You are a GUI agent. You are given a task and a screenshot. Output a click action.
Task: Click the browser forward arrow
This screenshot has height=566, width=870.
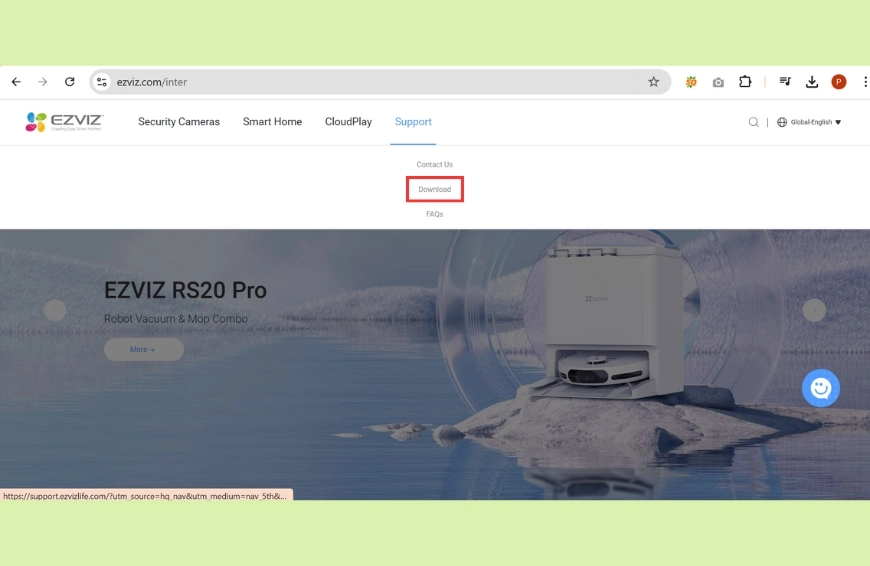pyautogui.click(x=43, y=82)
